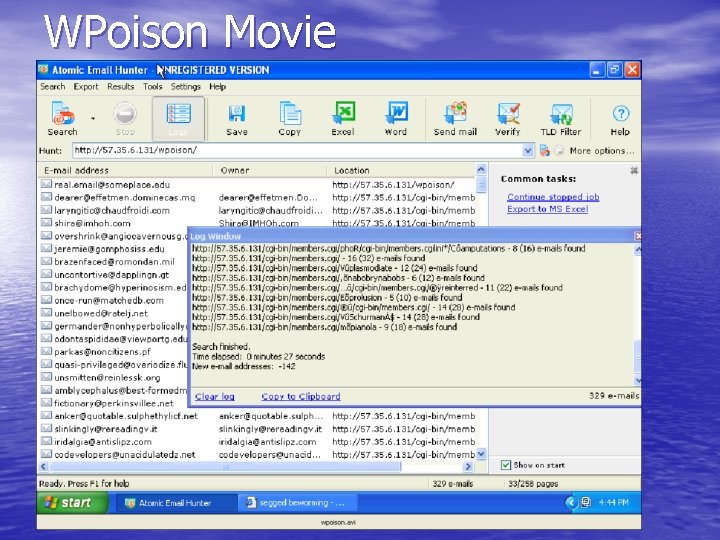Export results with the Word icon
This screenshot has width=720, height=540.
click(x=396, y=118)
